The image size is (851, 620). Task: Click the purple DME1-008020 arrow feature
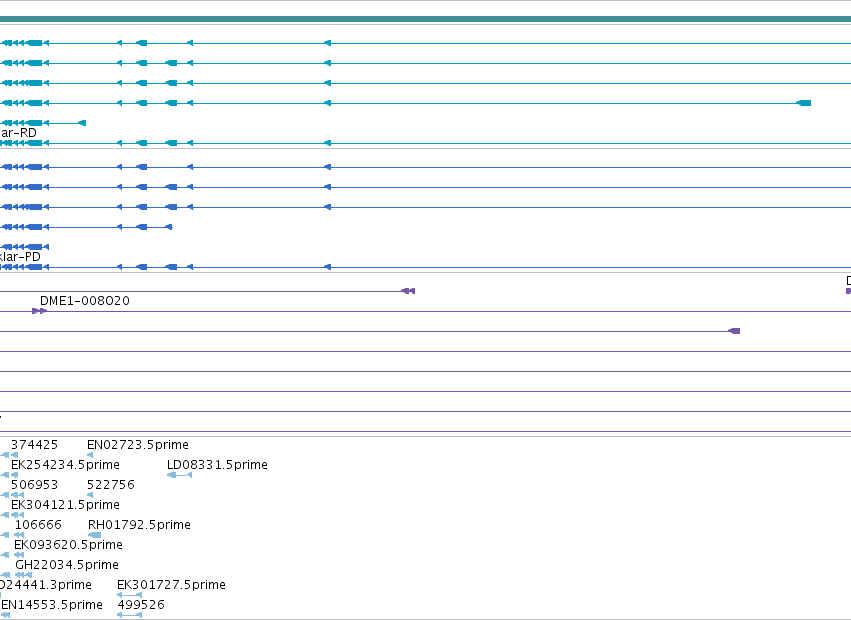pos(40,311)
